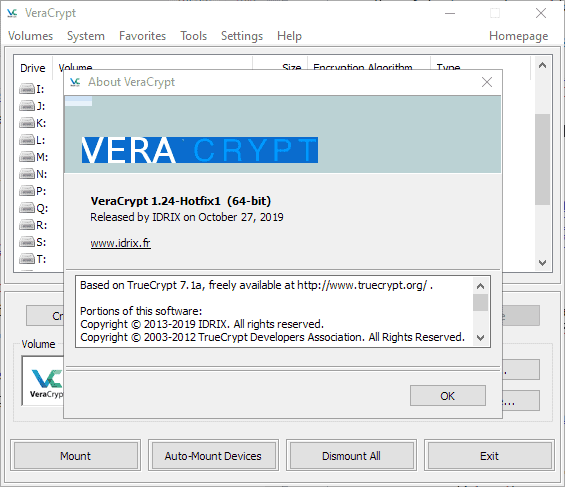Select drive K: icon in the list
The image size is (565, 487).
pos(27,123)
